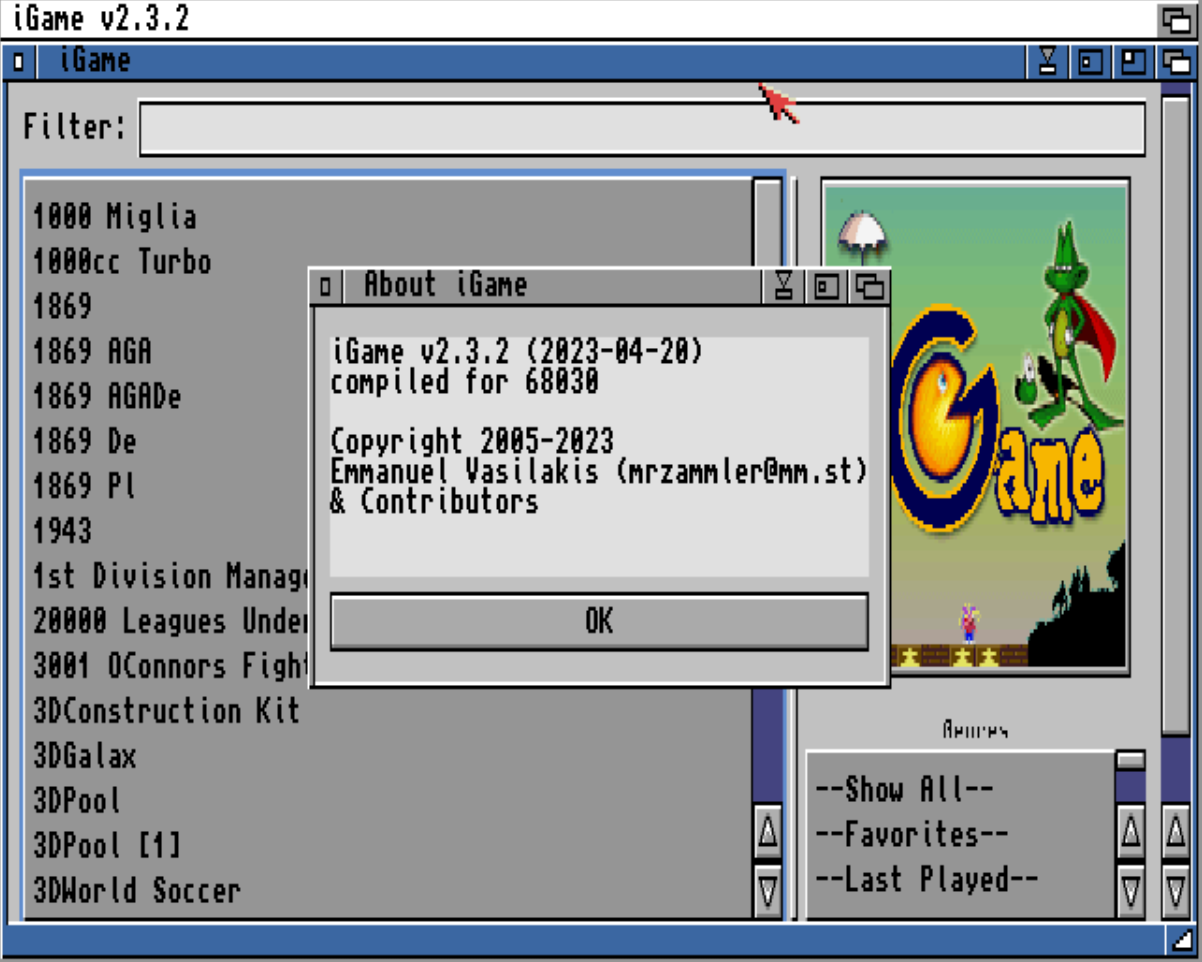Viewport: 1202px width, 962px height.
Task: Click the iGame window iconify gadget
Action: pos(1047,62)
